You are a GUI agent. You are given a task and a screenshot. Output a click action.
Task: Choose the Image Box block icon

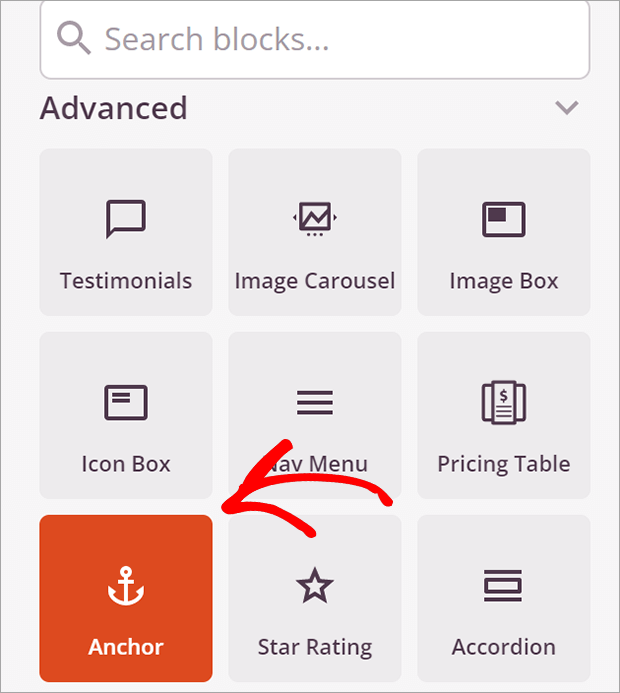click(504, 219)
